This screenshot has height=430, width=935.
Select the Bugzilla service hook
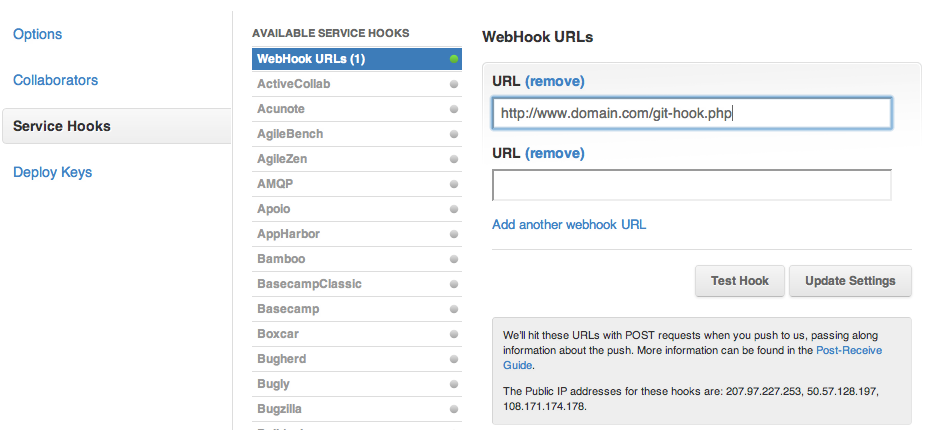(357, 409)
